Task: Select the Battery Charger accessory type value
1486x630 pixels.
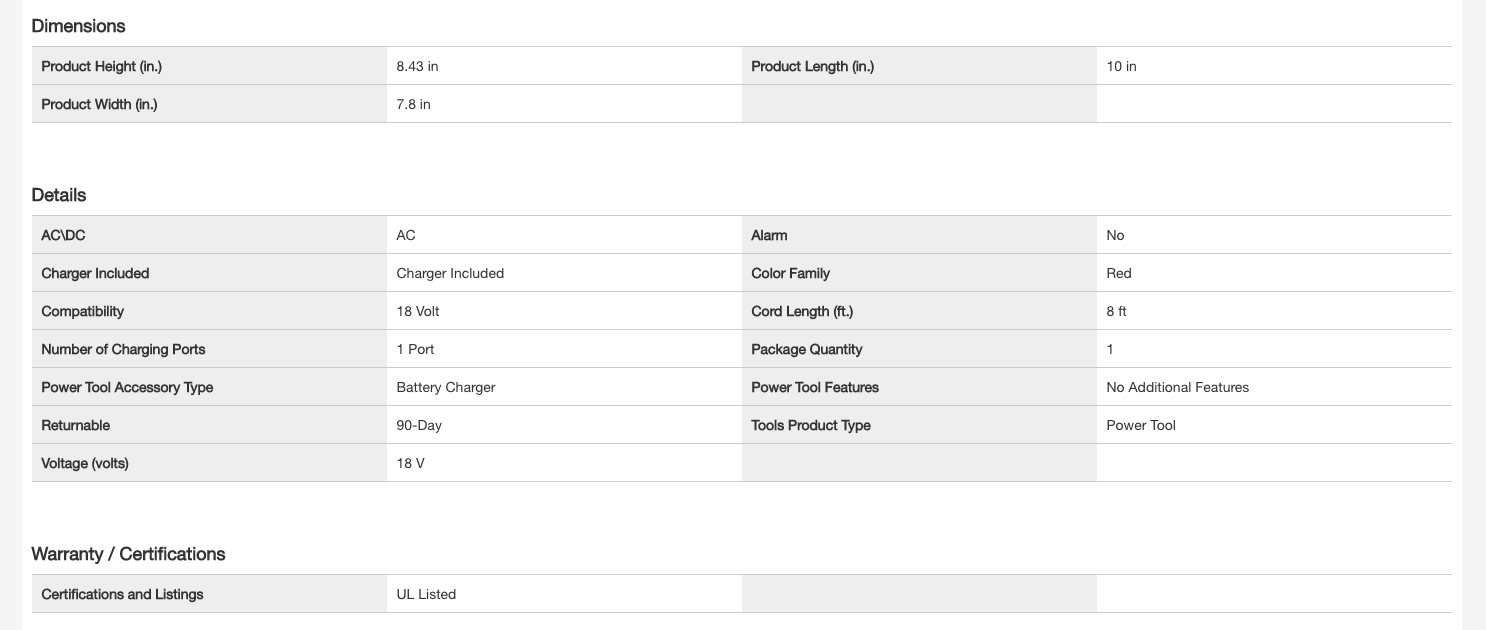Action: tap(445, 388)
